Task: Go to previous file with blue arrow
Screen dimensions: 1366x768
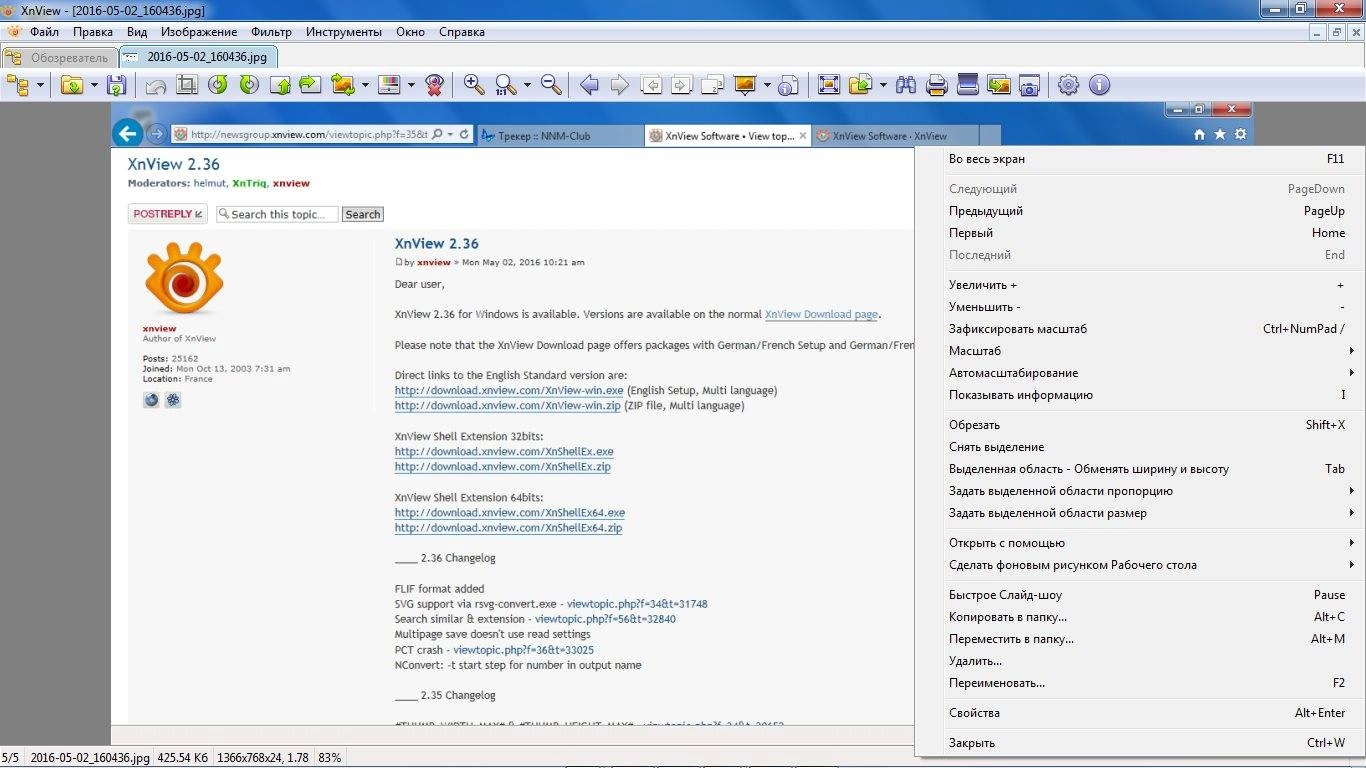Action: coord(590,86)
